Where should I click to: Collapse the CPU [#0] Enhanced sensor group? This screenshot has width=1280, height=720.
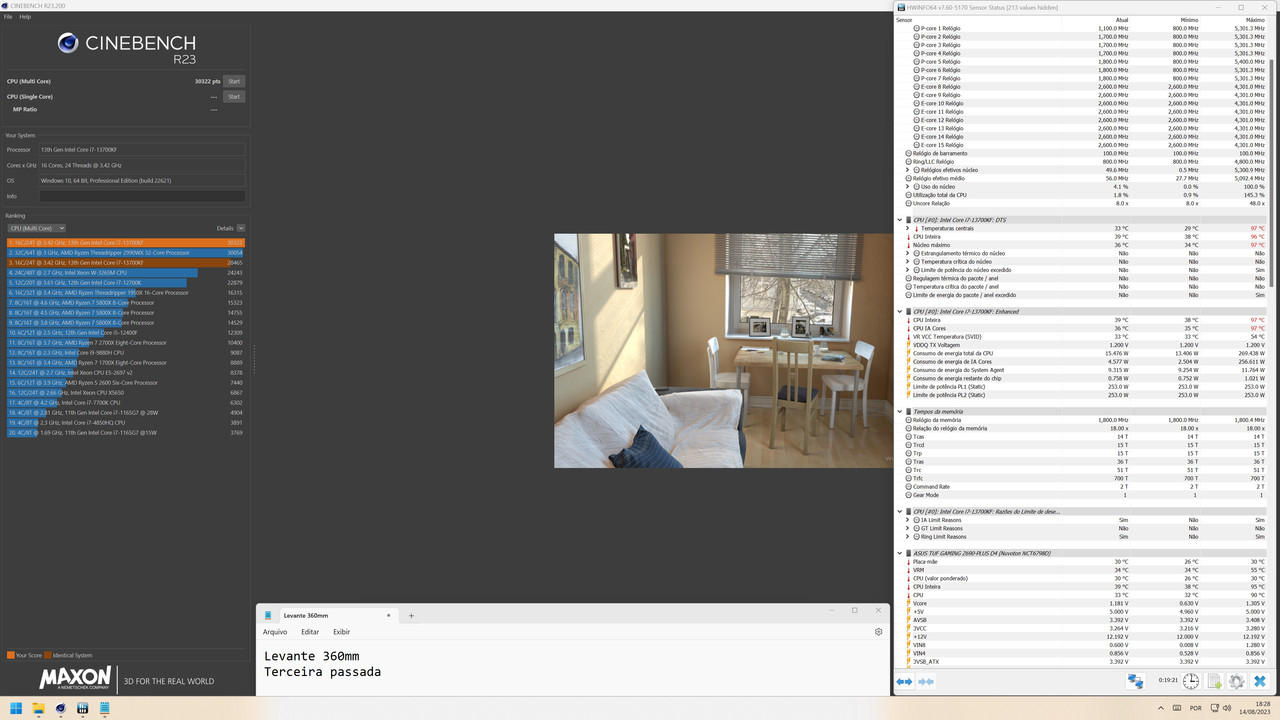[x=900, y=312]
